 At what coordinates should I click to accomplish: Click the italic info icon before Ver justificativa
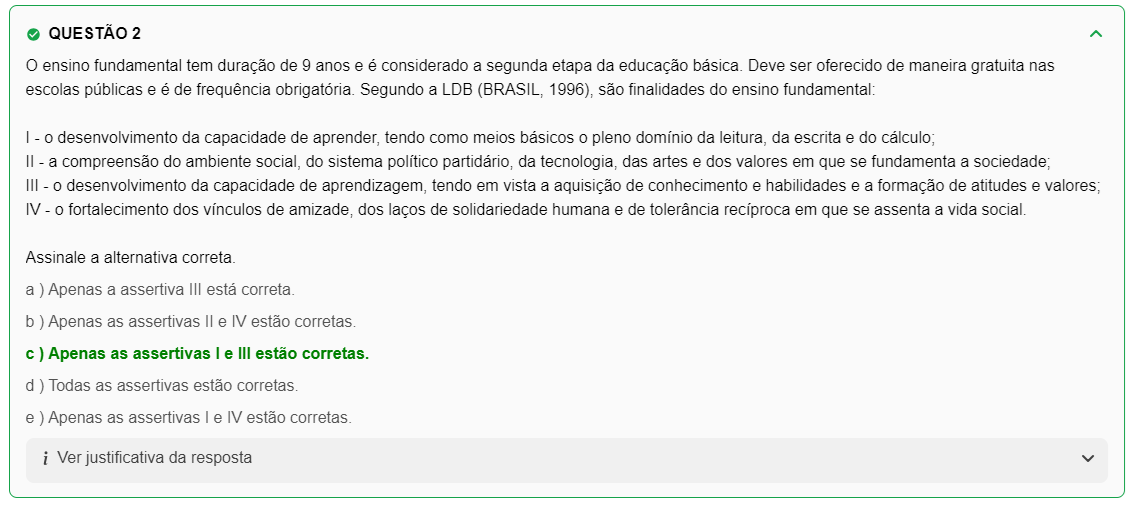coord(45,458)
